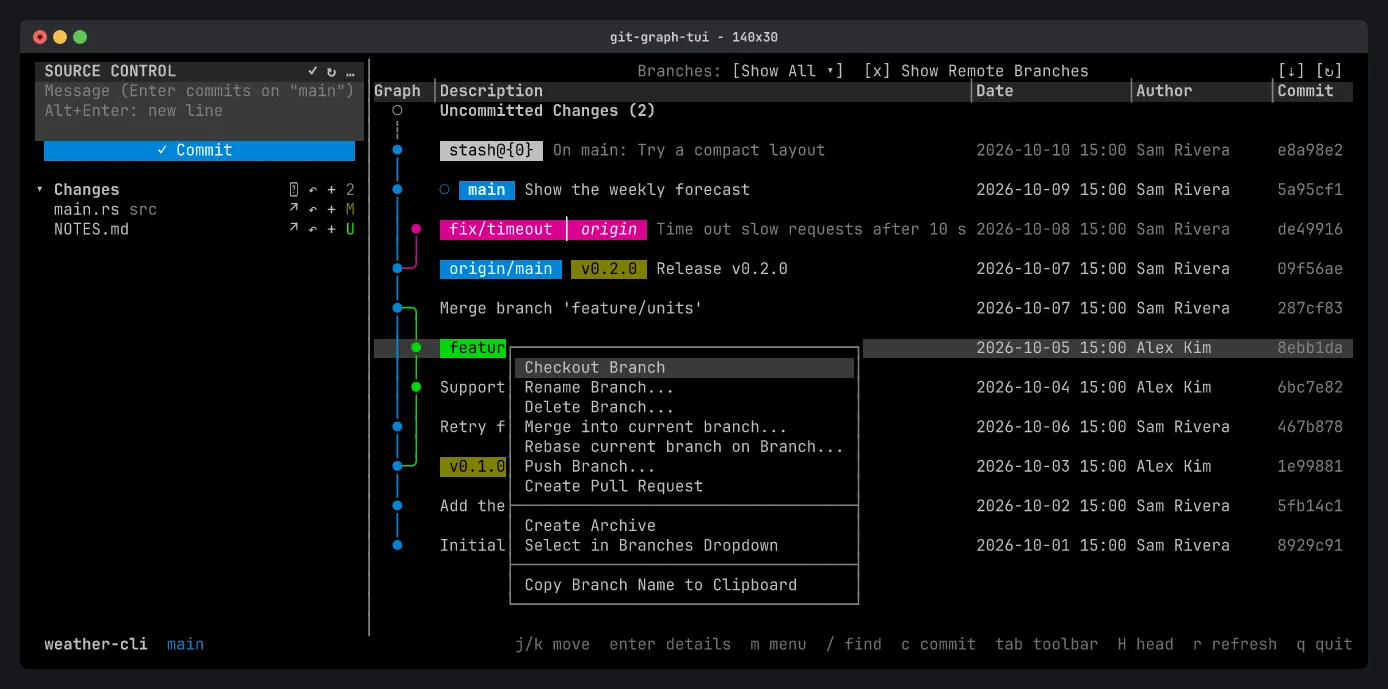Click the hollow HEAD circle beside main label
This screenshot has height=689, width=1388.
tap(445, 190)
